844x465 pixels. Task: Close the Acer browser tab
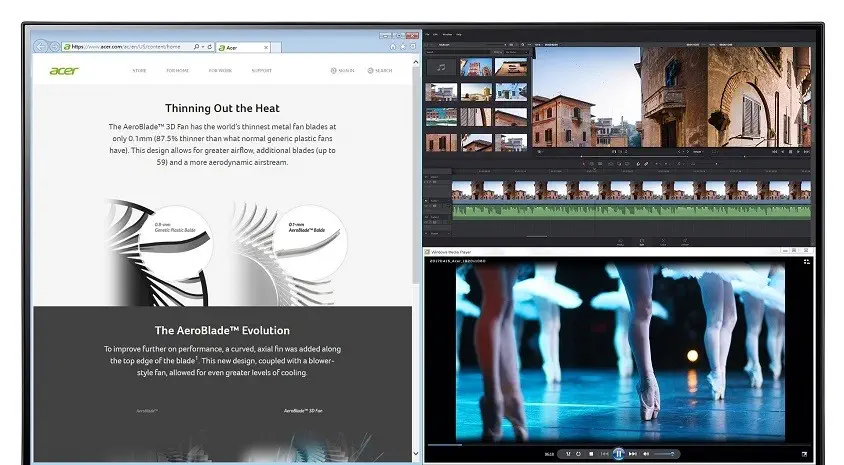click(x=266, y=47)
